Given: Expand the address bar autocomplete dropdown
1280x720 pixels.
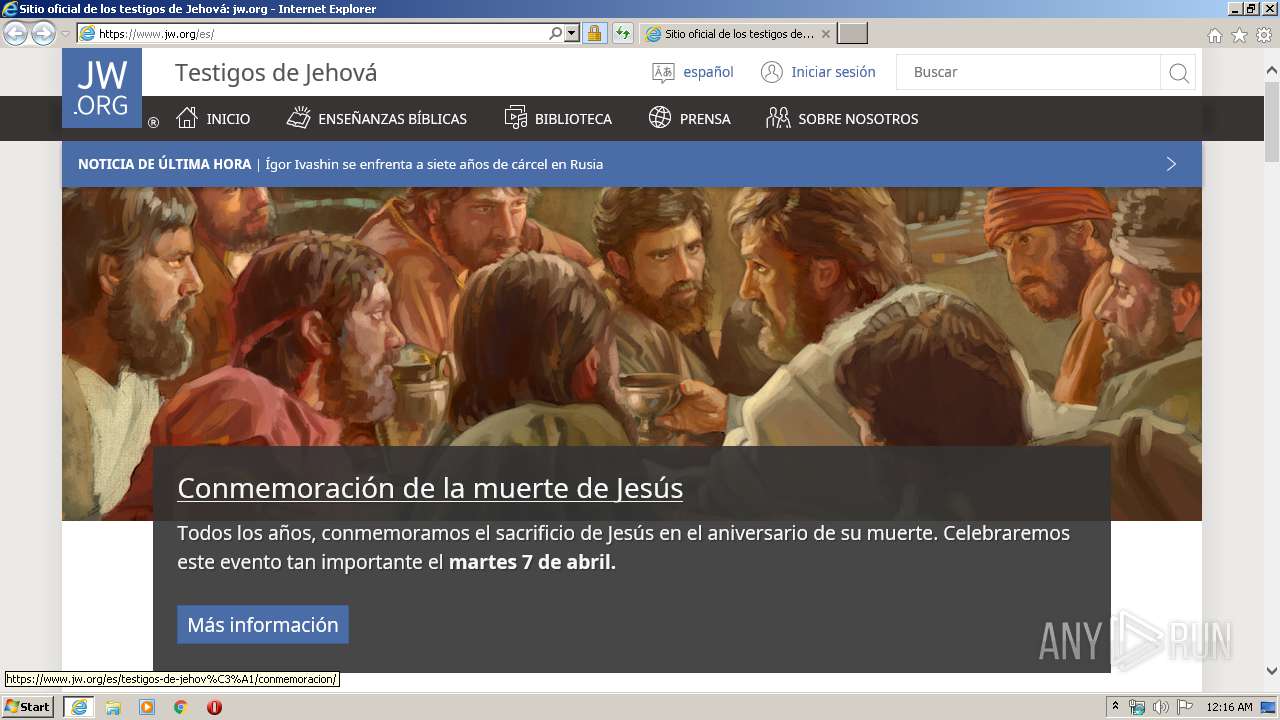Looking at the screenshot, I should 572,33.
